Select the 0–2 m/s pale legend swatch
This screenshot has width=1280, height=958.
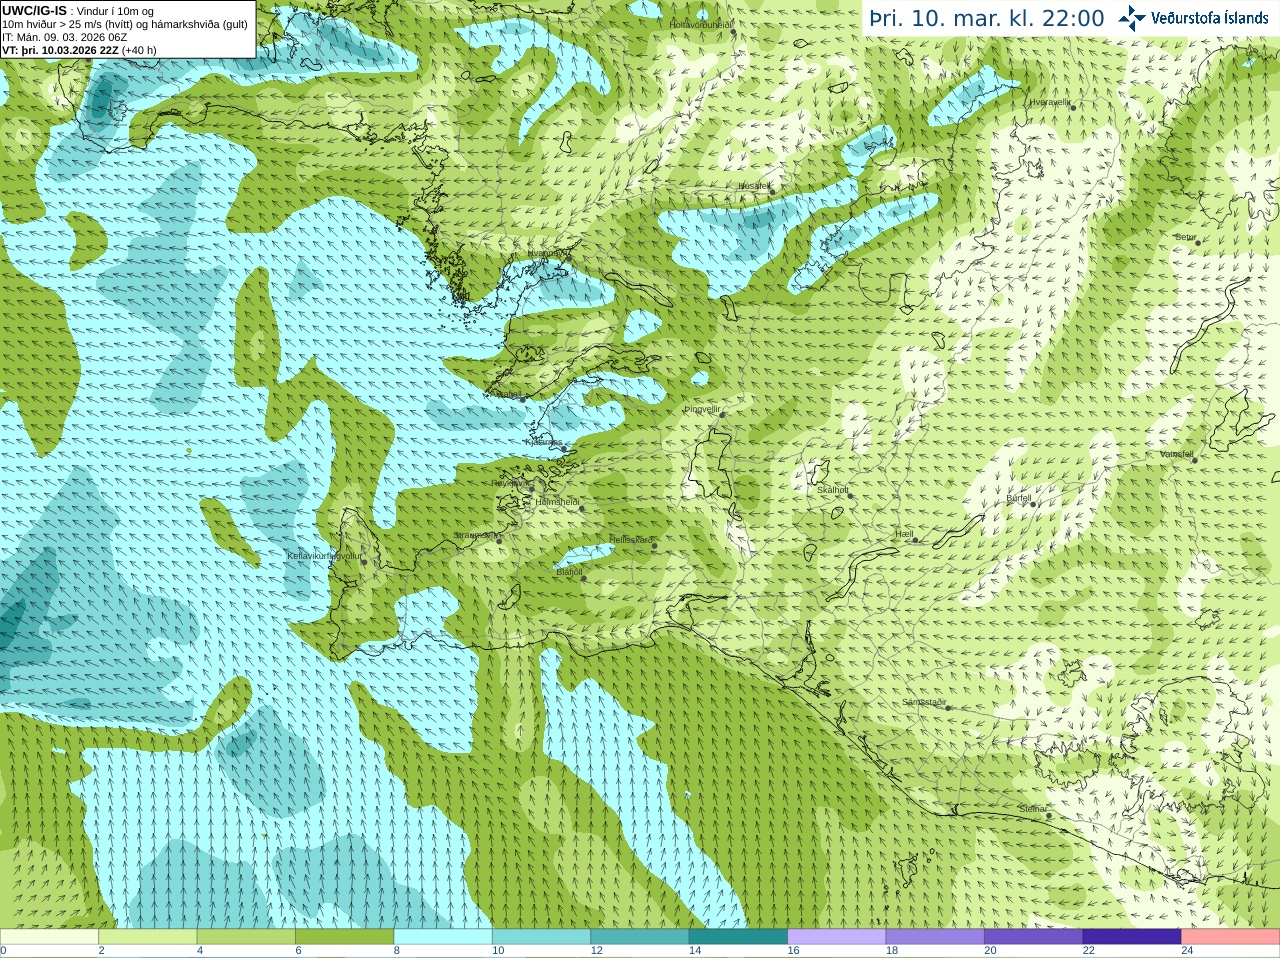pyautogui.click(x=49, y=937)
